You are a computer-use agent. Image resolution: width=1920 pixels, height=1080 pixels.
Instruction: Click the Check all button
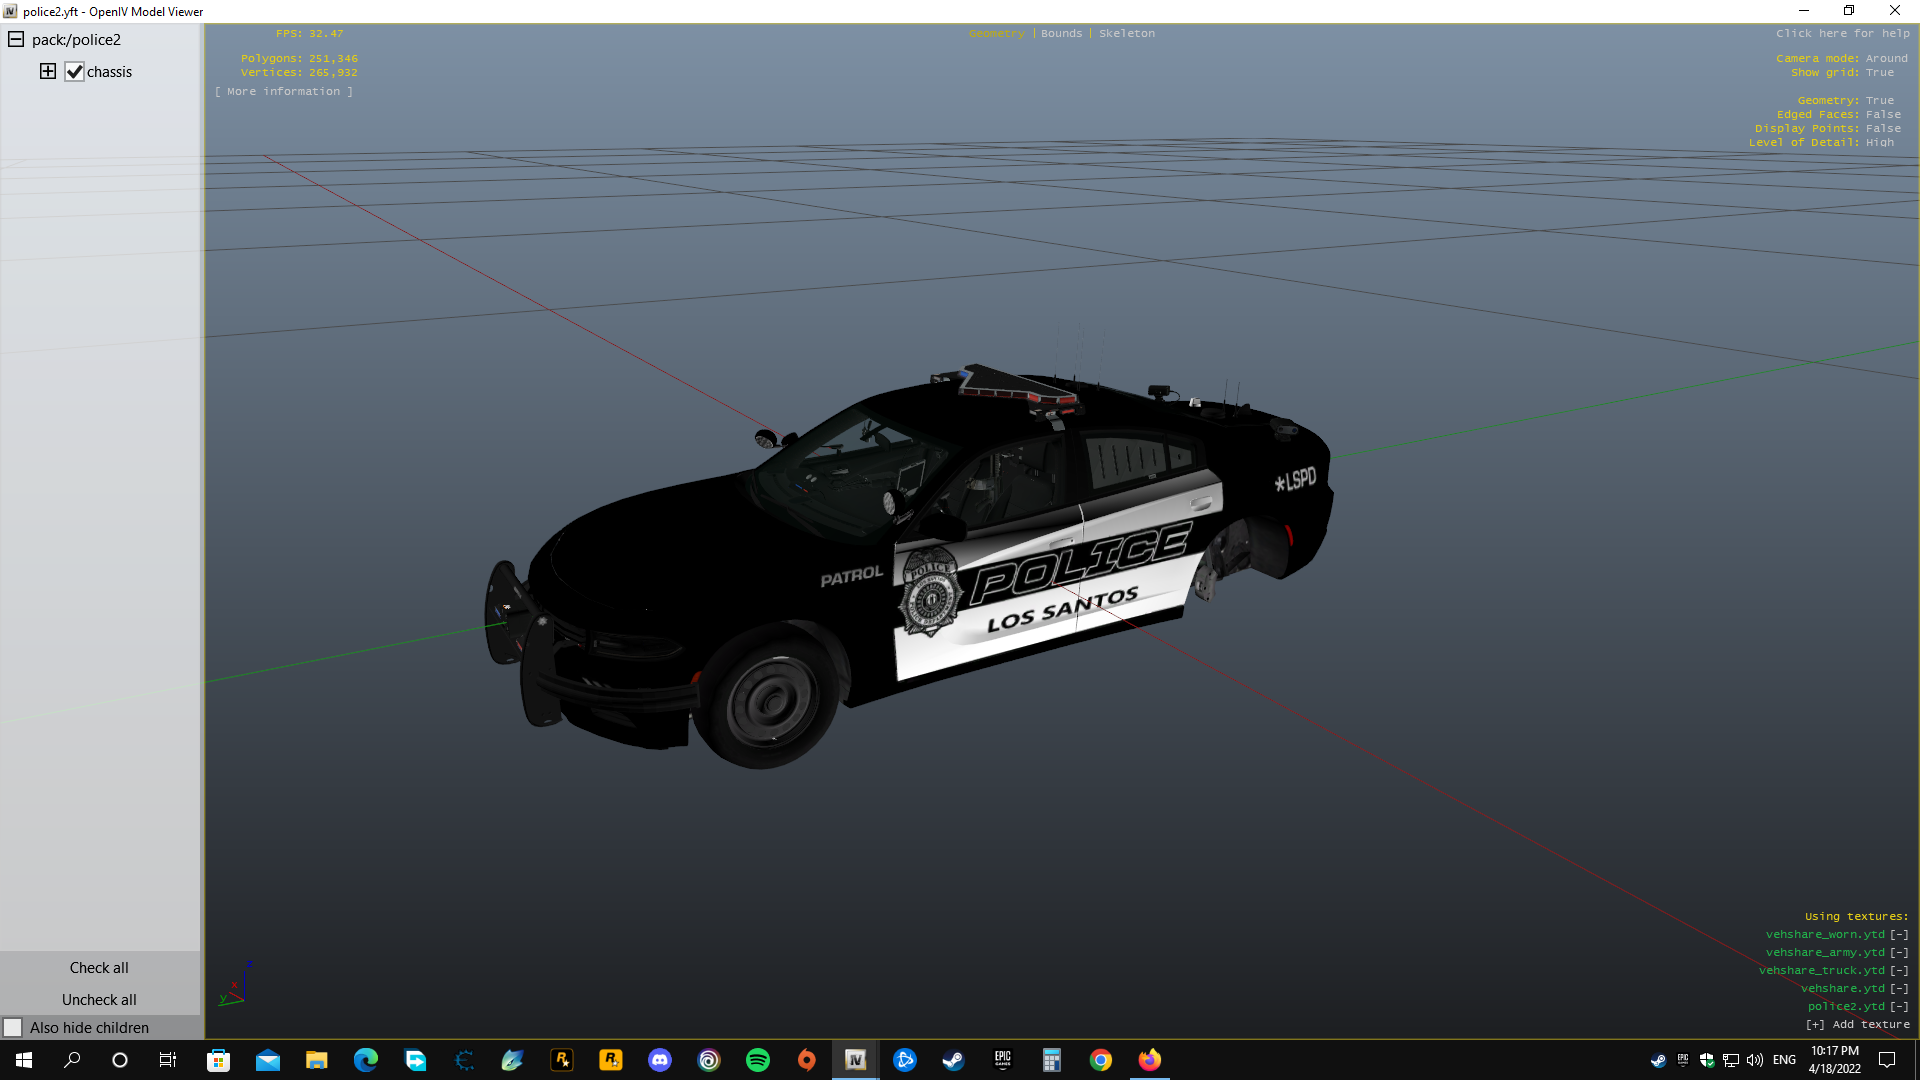[x=99, y=967]
